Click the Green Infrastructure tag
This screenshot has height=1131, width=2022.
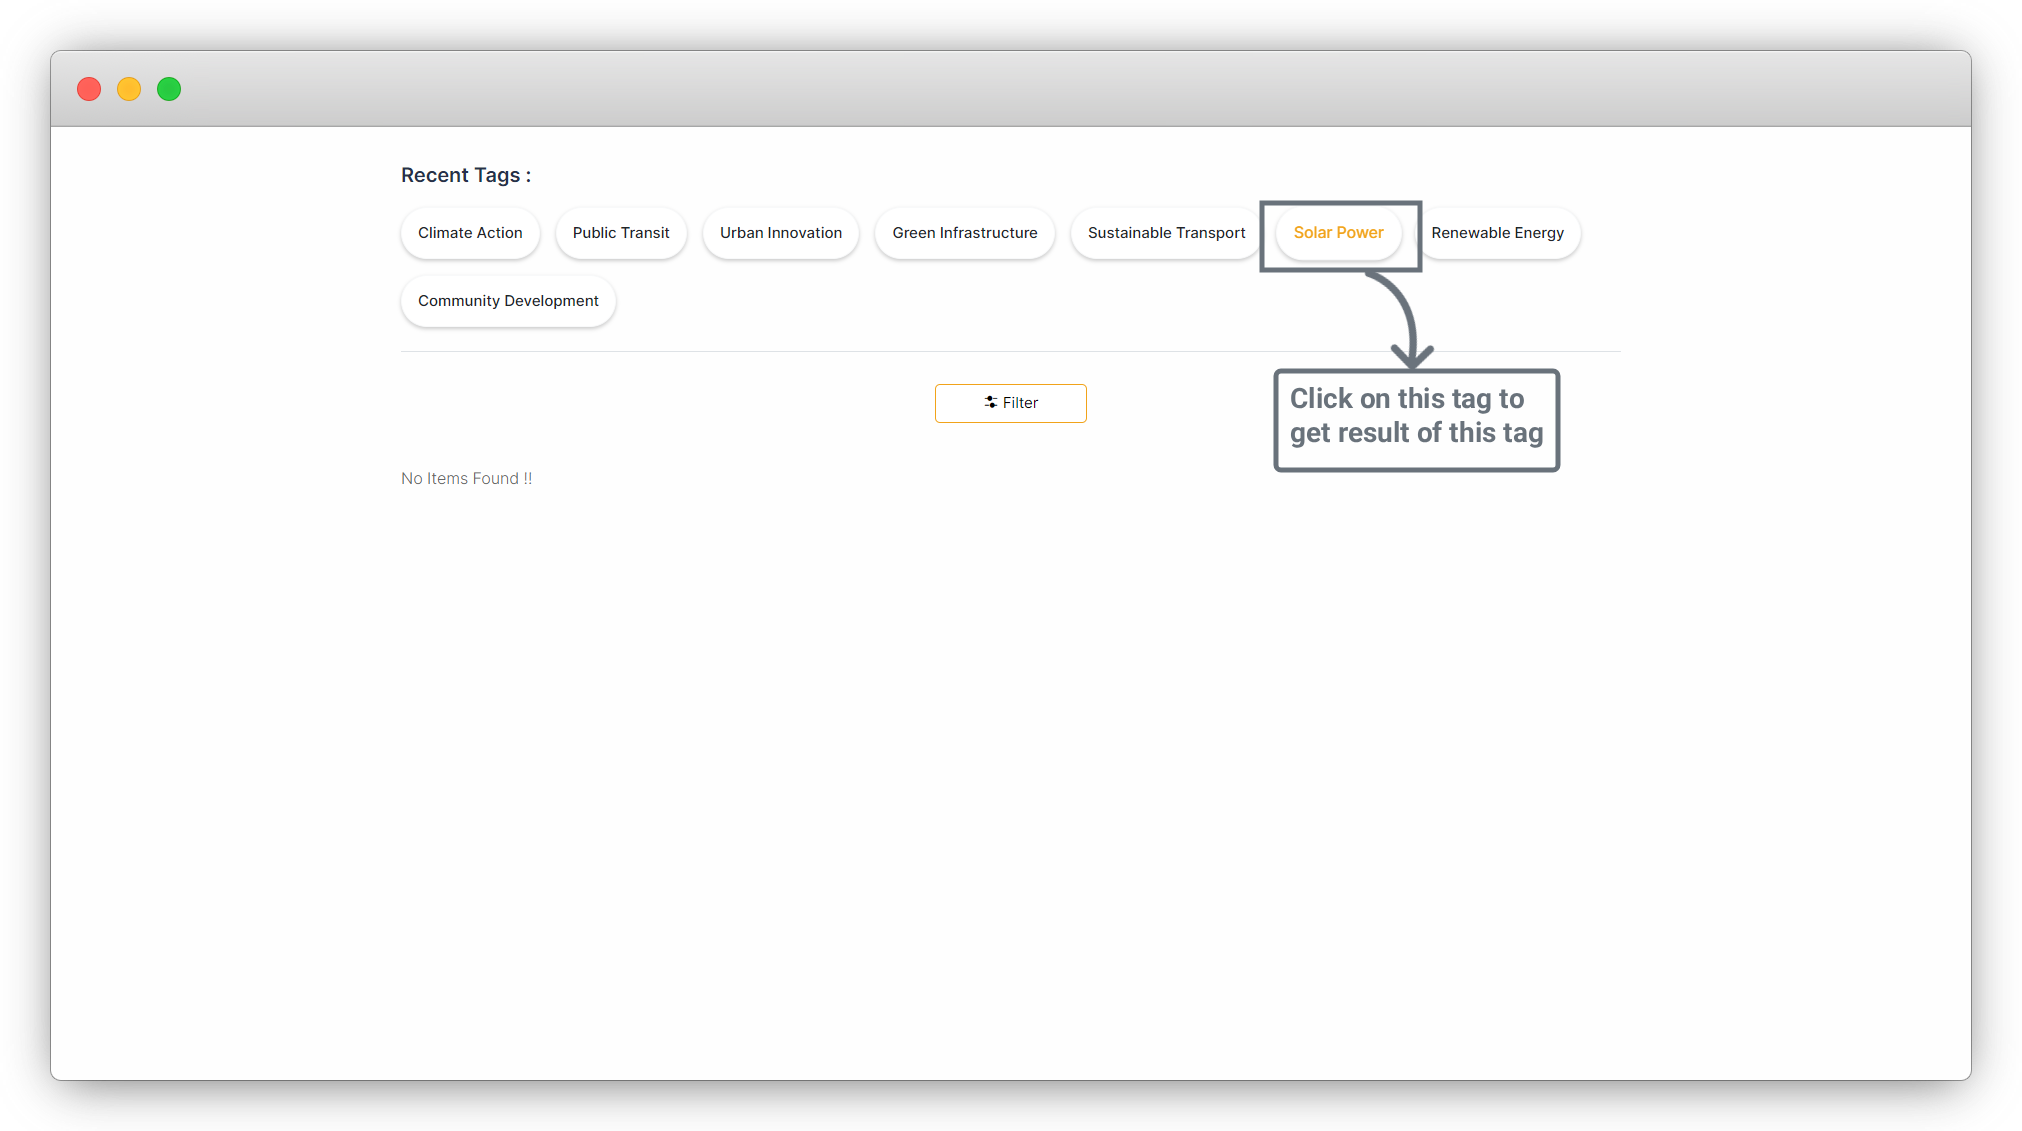pyautogui.click(x=964, y=233)
